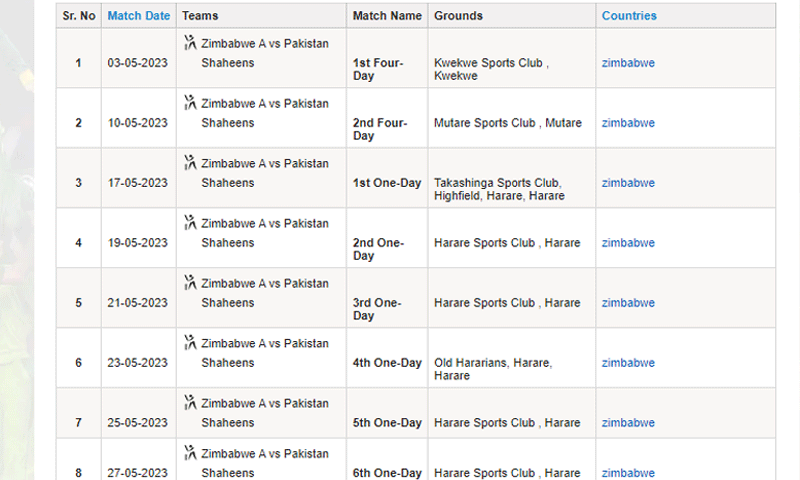
Task: Click the Kwekwe Sports Club ground cell
Action: 512,58
